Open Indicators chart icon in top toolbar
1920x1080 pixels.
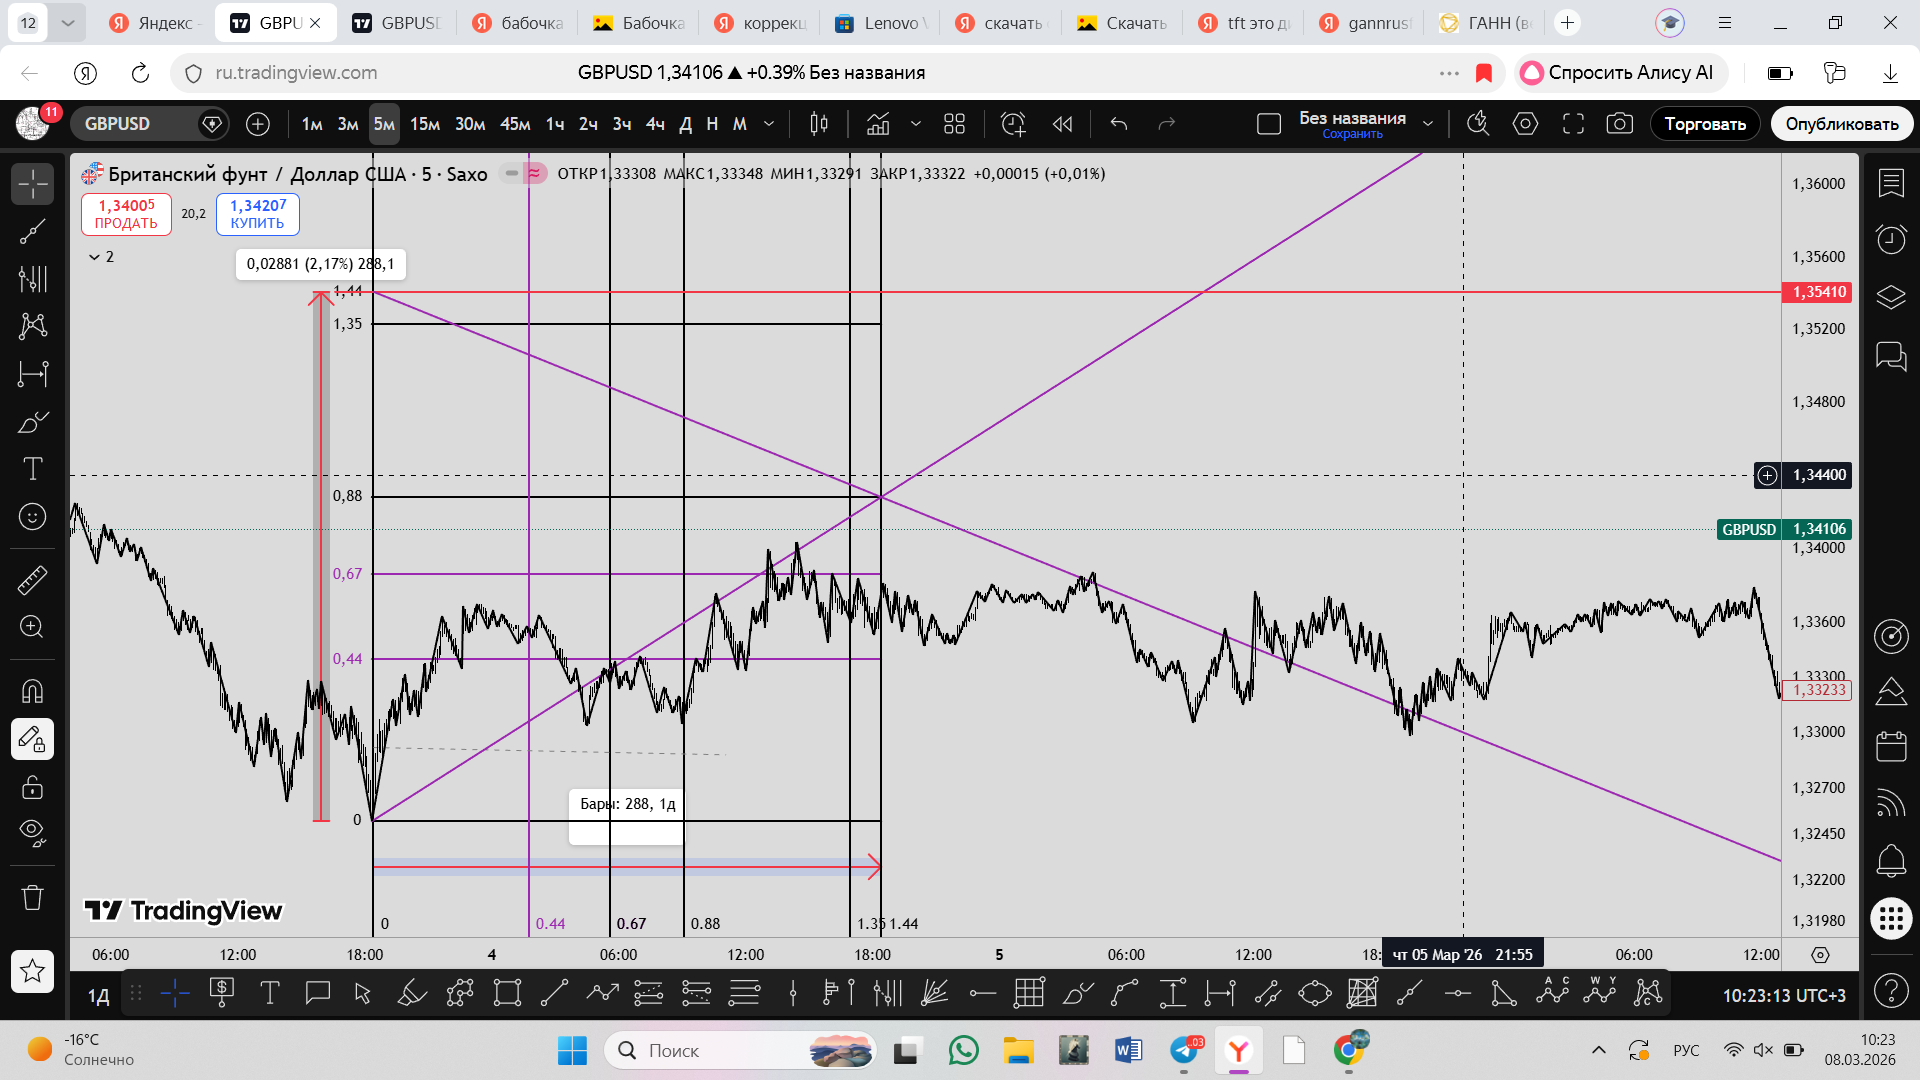pos(878,124)
